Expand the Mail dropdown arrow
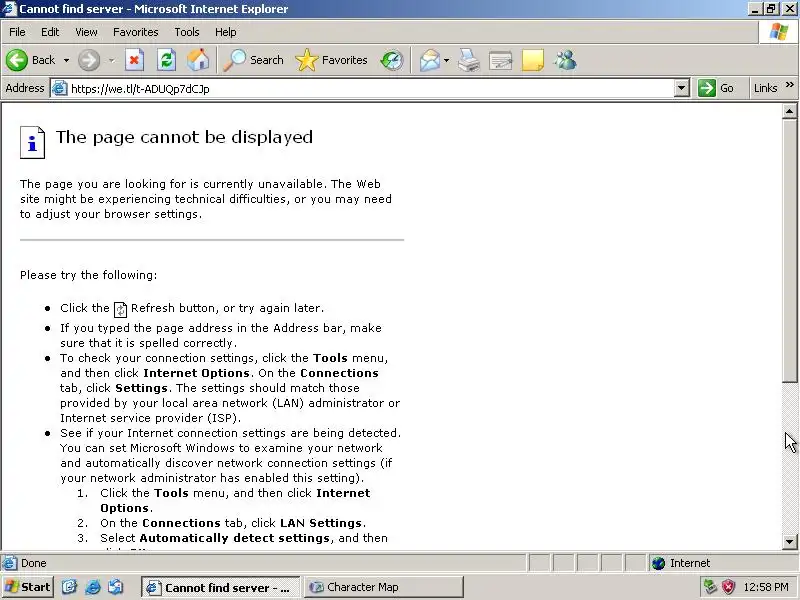 coord(446,60)
